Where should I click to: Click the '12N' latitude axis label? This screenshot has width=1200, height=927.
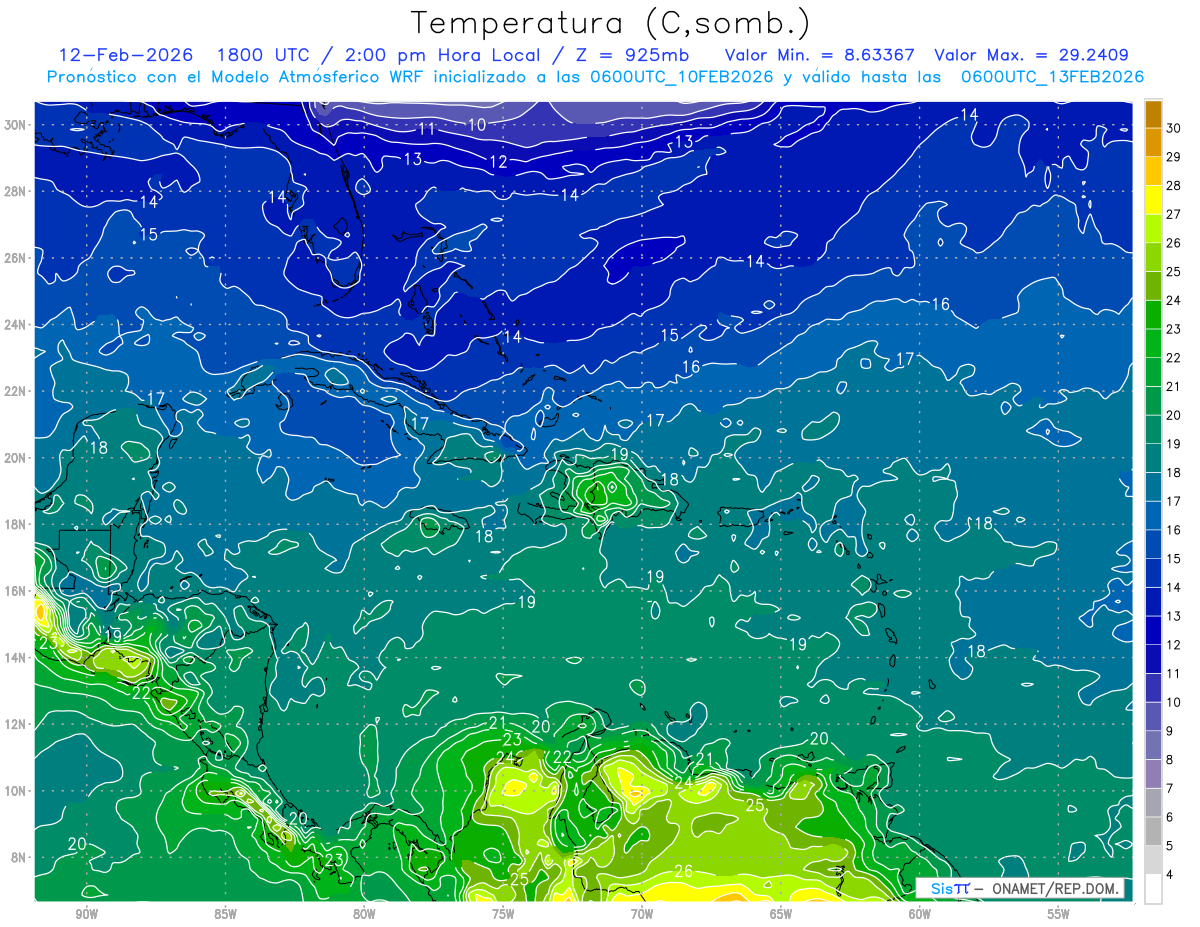pos(17,724)
